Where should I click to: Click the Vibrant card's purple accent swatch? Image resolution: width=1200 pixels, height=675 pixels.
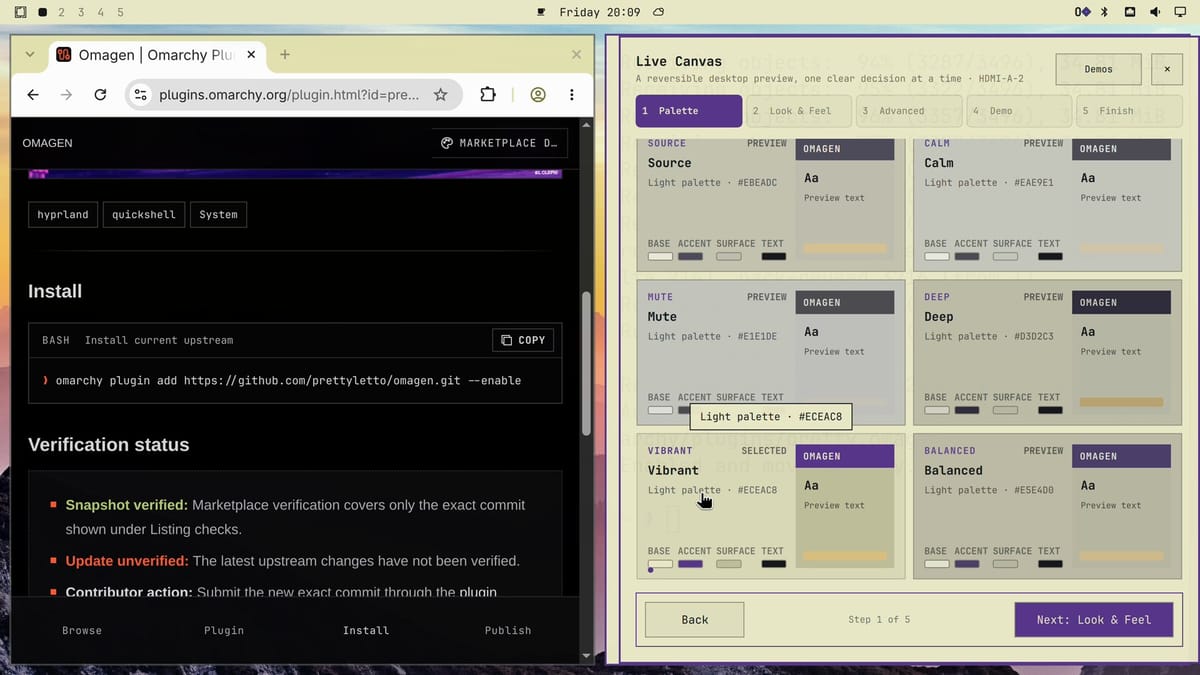coord(690,564)
